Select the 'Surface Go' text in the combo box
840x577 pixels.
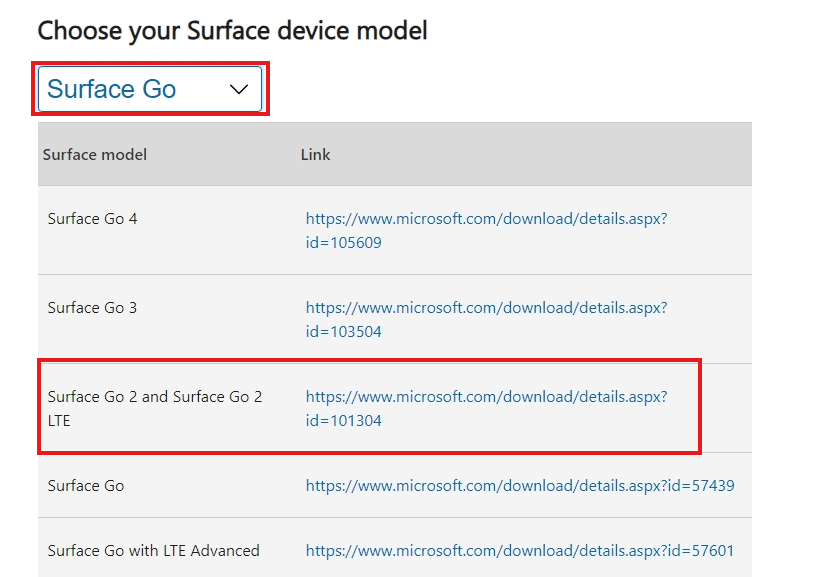111,89
